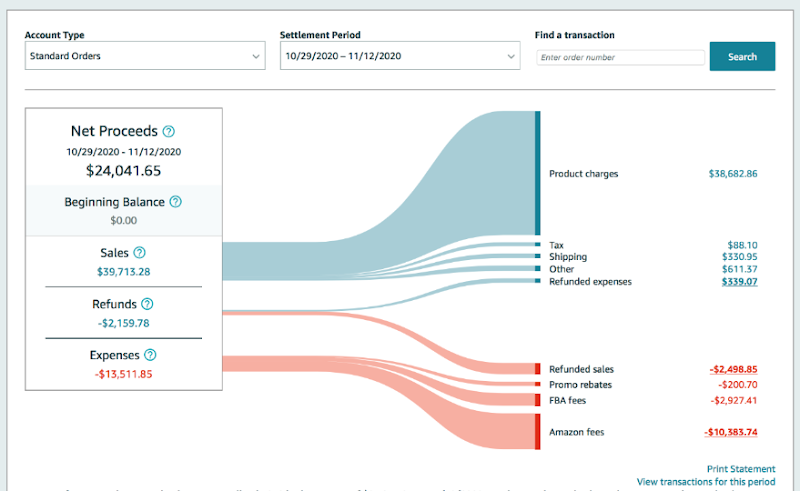Screen dimensions: 800x491
Task: Click the Expenses help icon
Action: point(150,355)
